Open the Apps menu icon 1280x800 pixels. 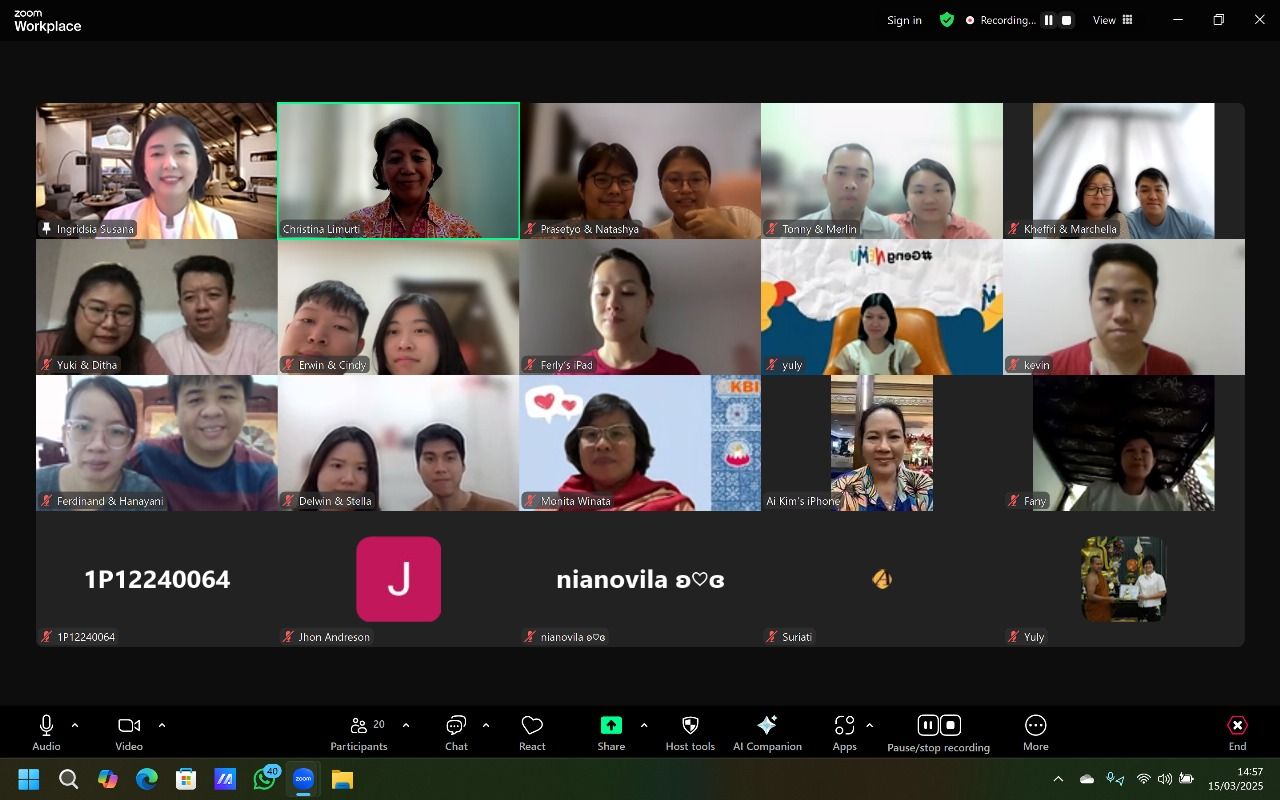coord(844,732)
